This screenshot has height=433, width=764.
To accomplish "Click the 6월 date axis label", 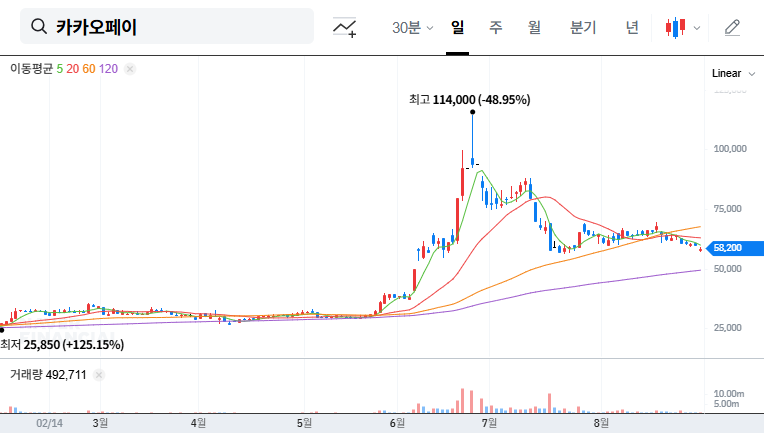I will tap(397, 423).
